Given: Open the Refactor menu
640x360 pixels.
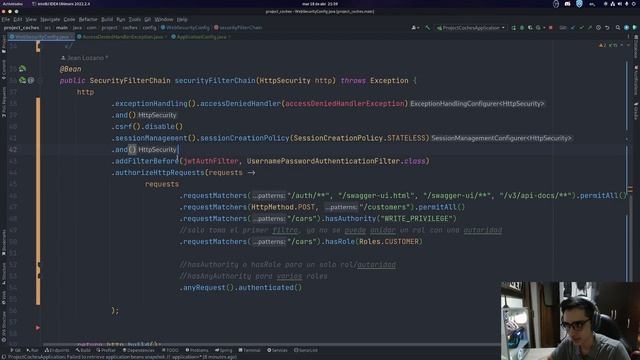Looking at the screenshot, I should pos(88,19).
